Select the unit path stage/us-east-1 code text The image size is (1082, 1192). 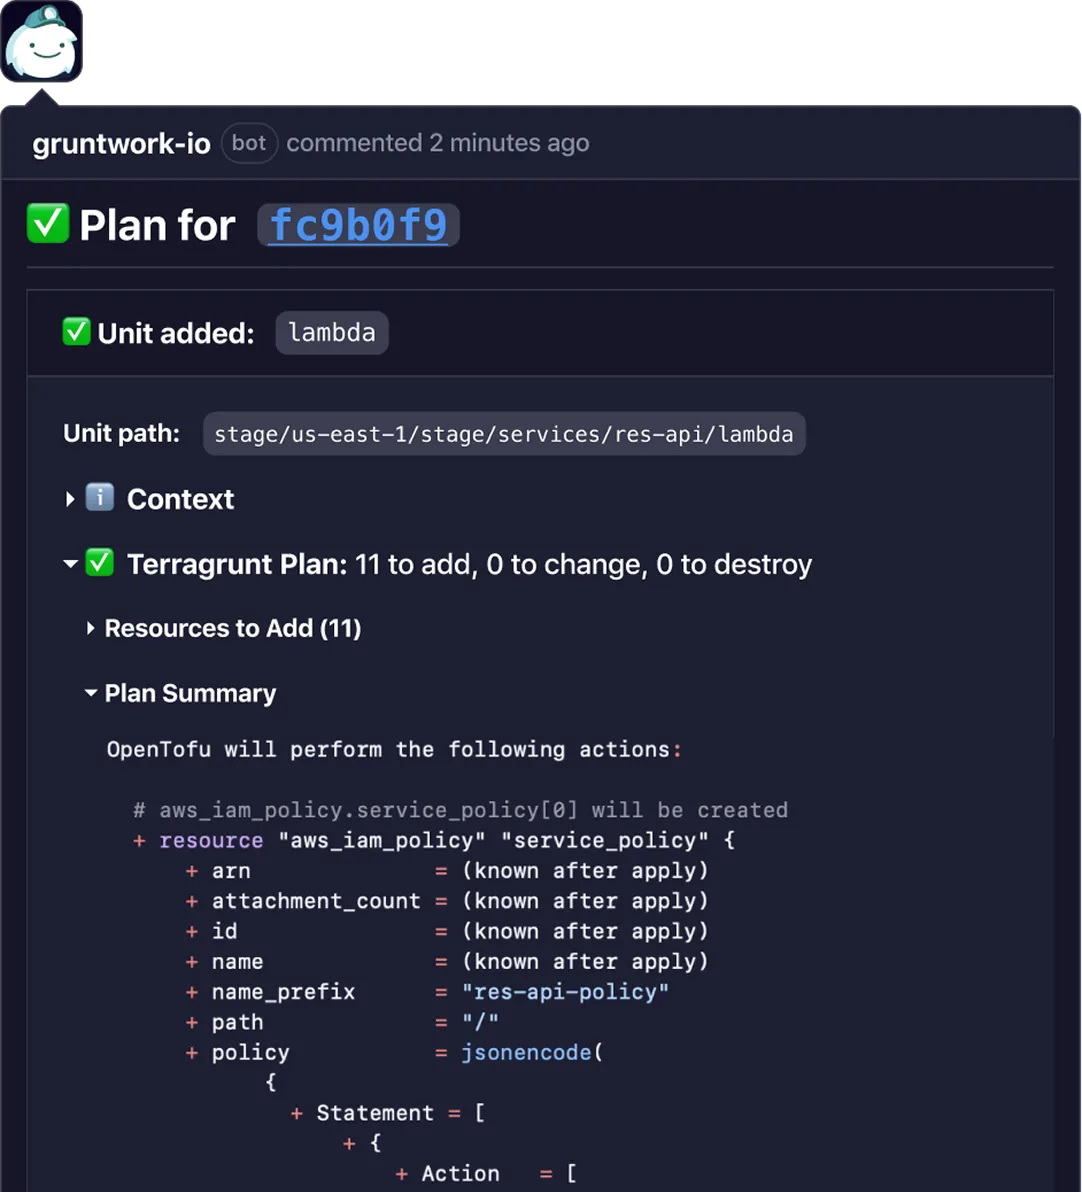point(503,434)
